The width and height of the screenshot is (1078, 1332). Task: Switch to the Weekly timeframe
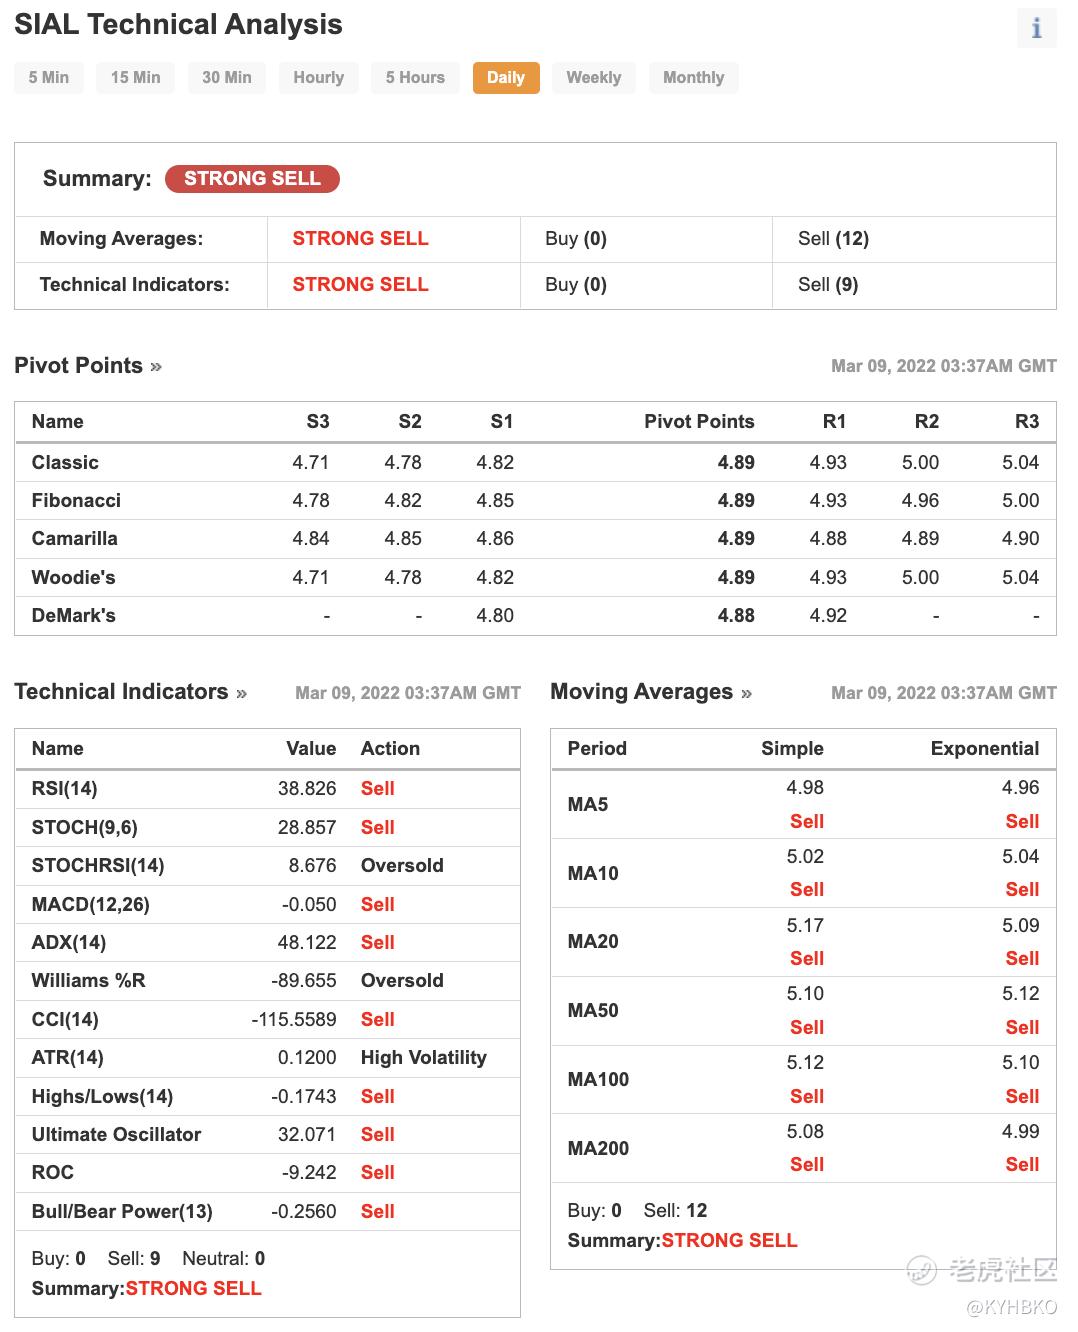(x=593, y=78)
